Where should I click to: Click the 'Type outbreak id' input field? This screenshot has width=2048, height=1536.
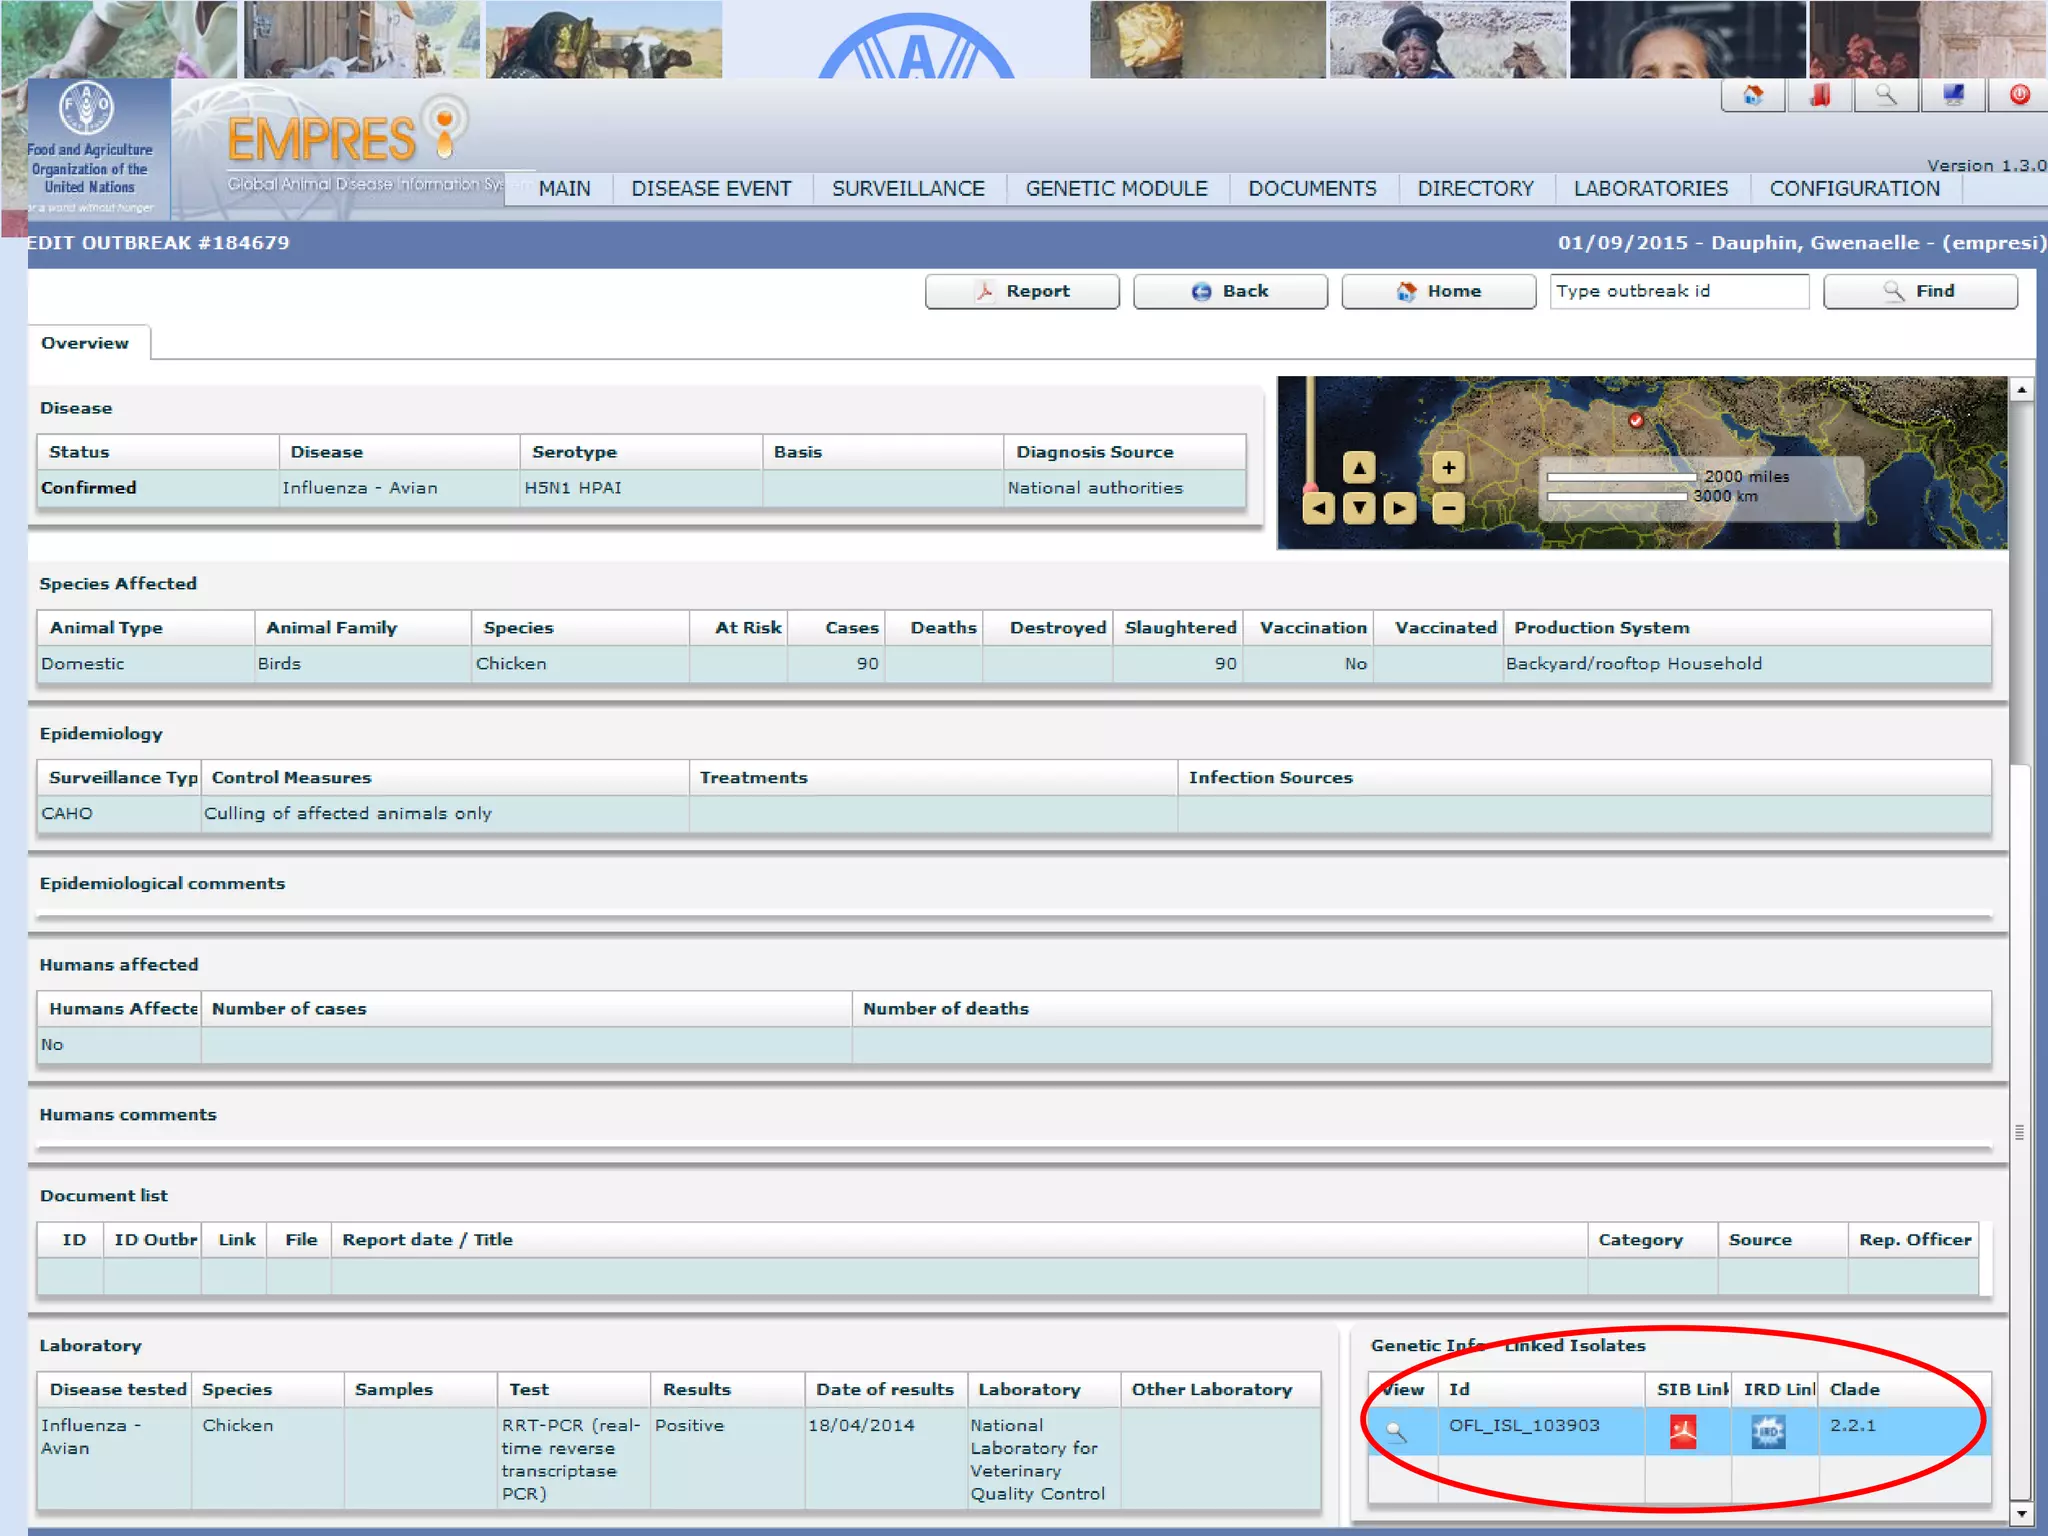[1678, 291]
